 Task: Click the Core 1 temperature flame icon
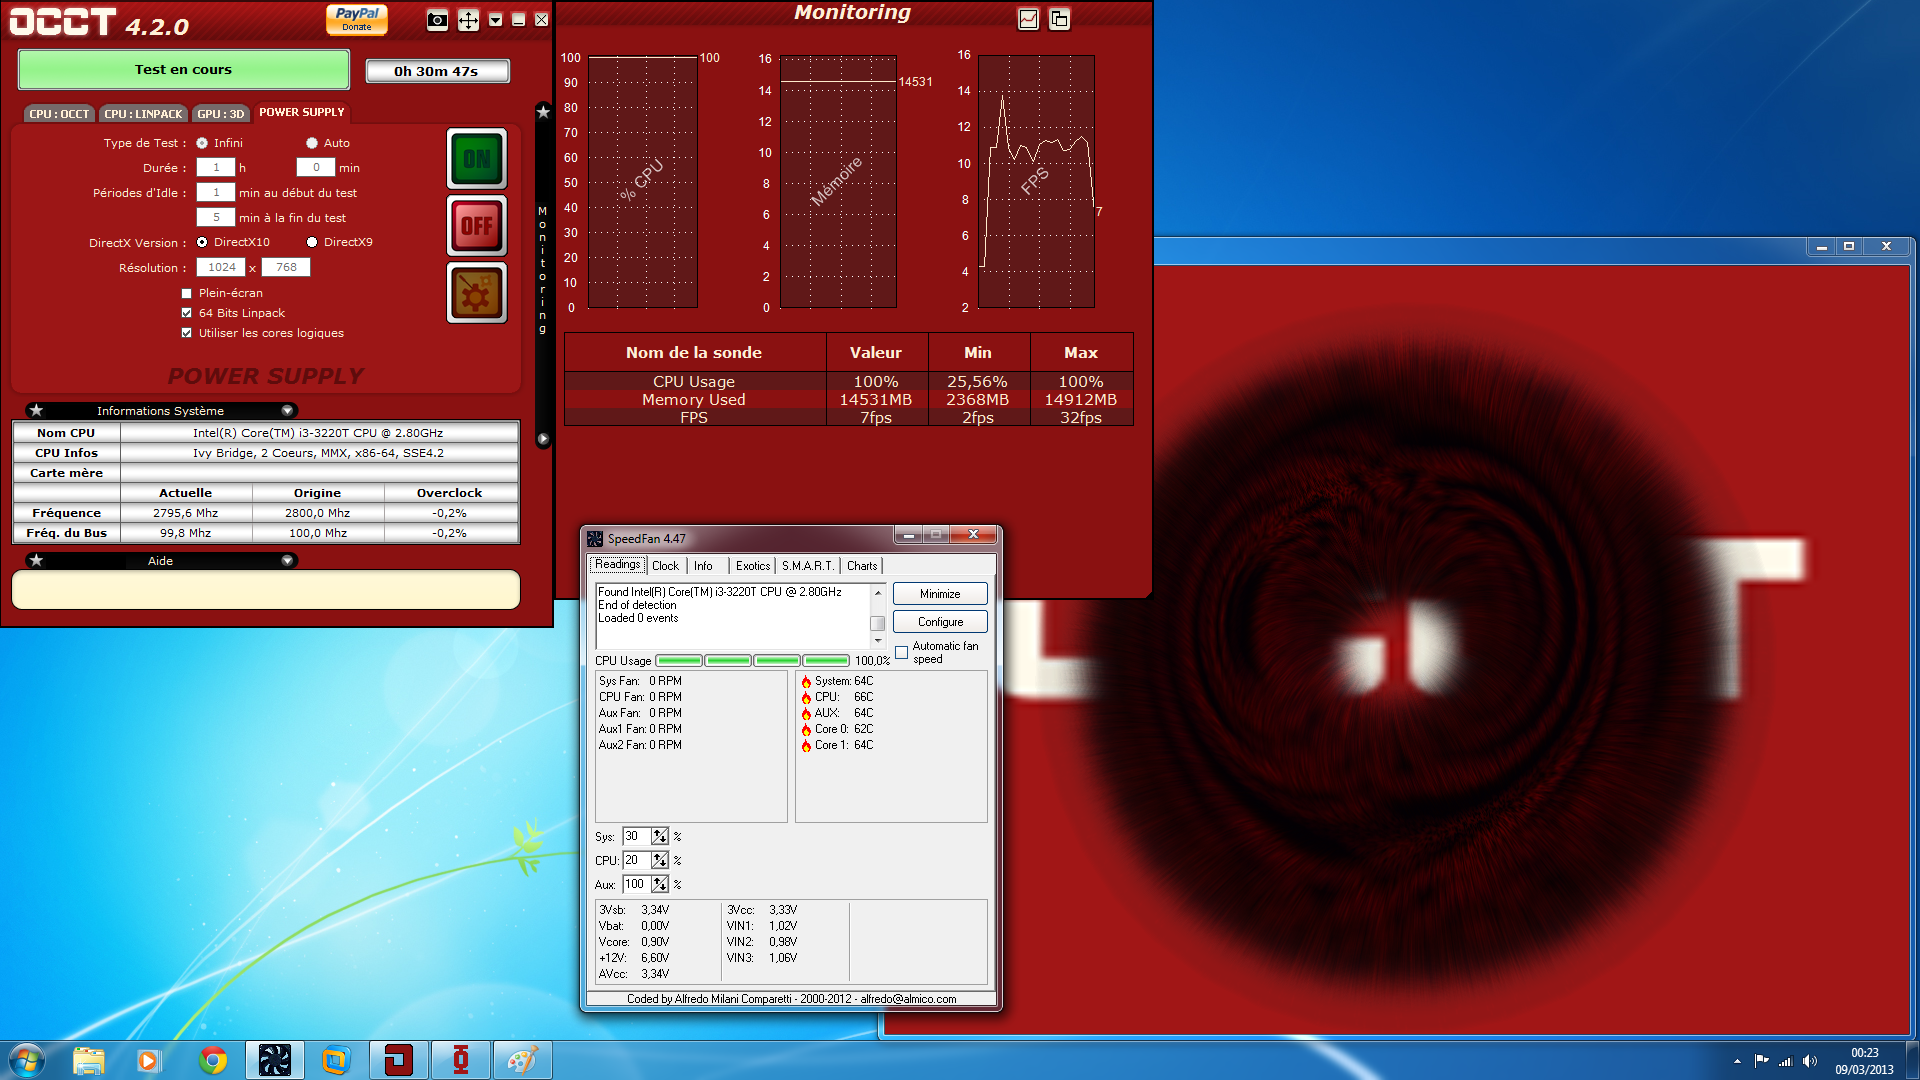pyautogui.click(x=806, y=746)
